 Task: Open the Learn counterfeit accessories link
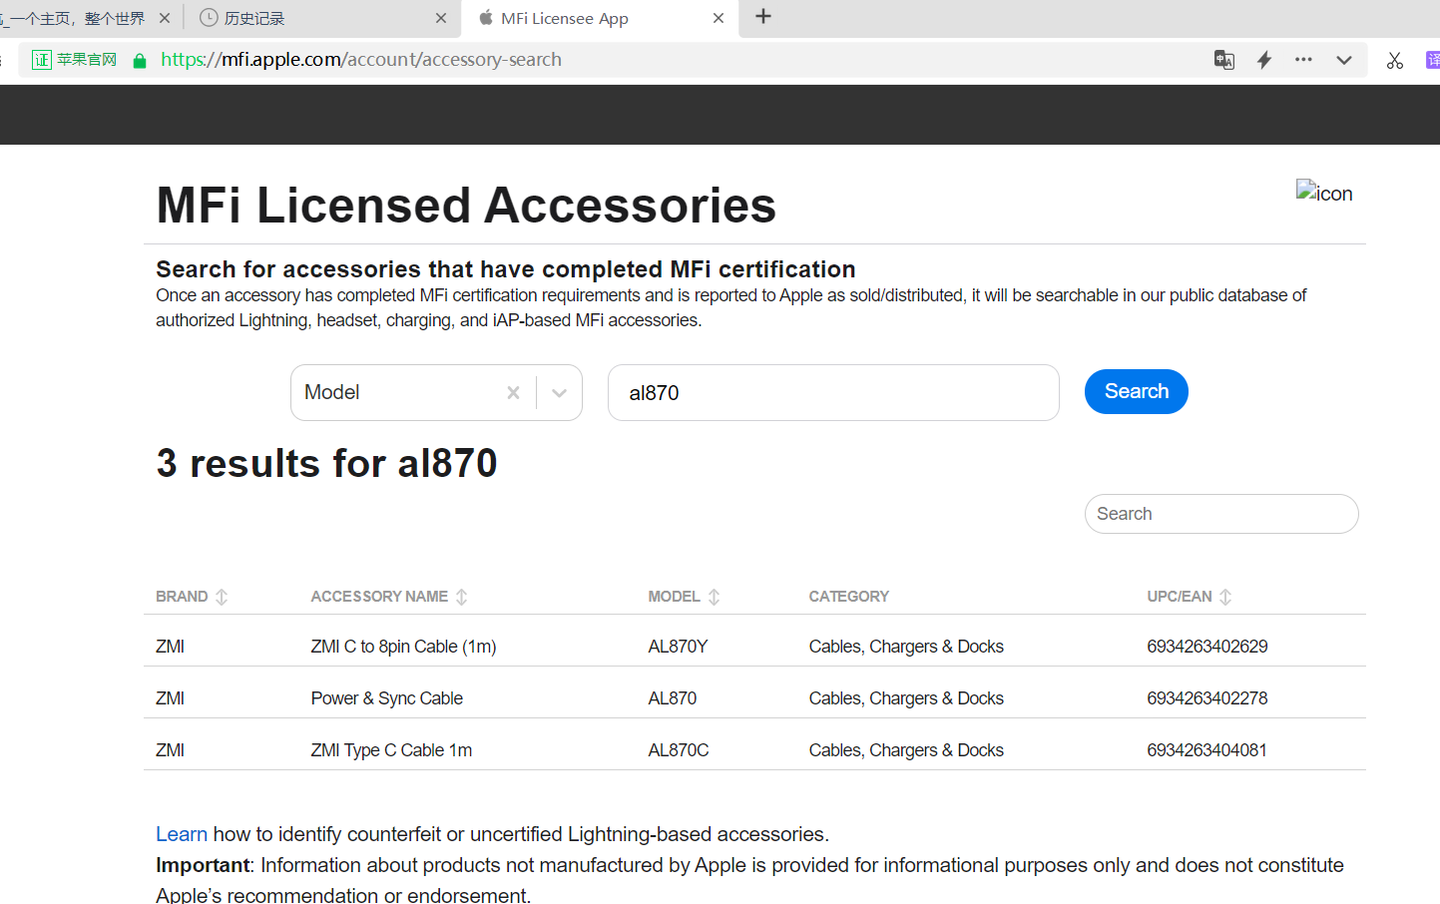click(x=181, y=834)
